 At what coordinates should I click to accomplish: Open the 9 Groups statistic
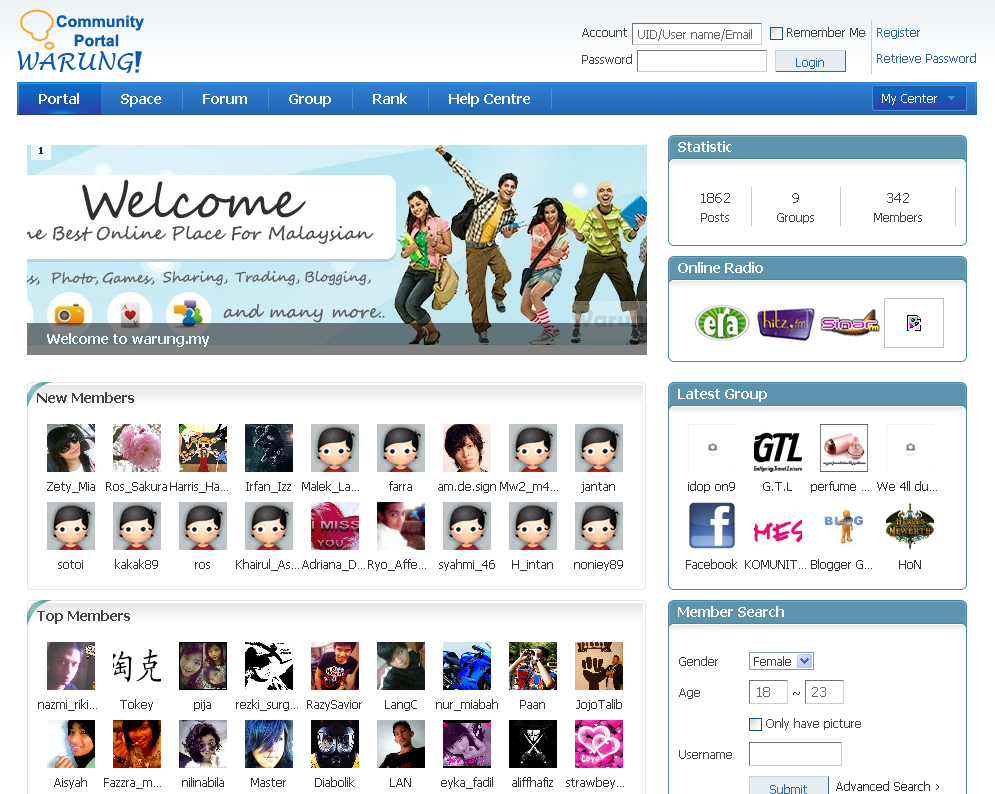click(795, 207)
